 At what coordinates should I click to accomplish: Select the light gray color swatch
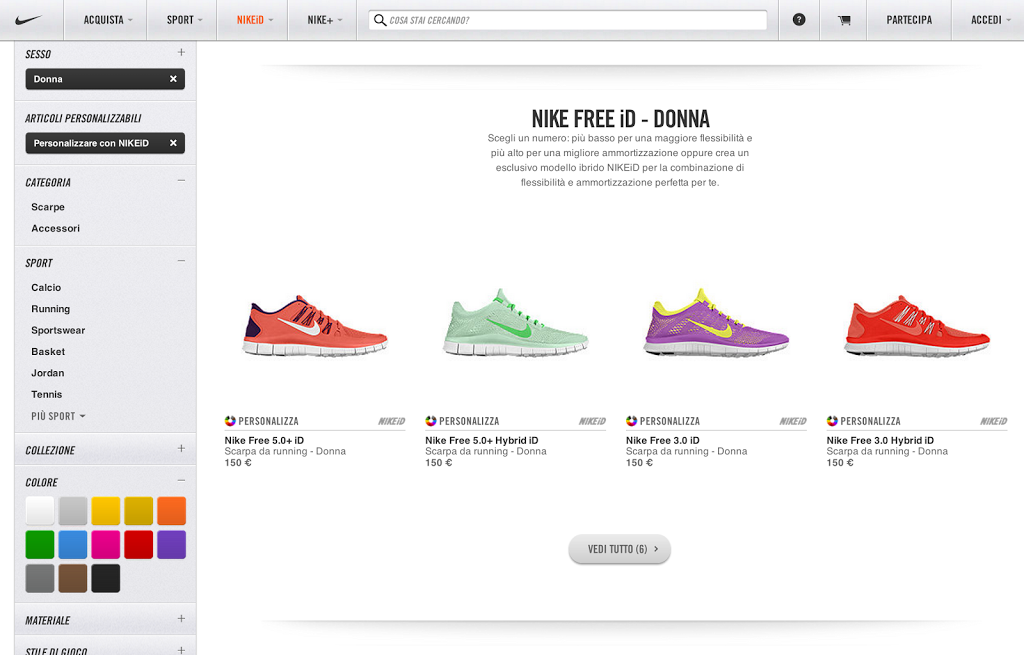coord(73,511)
